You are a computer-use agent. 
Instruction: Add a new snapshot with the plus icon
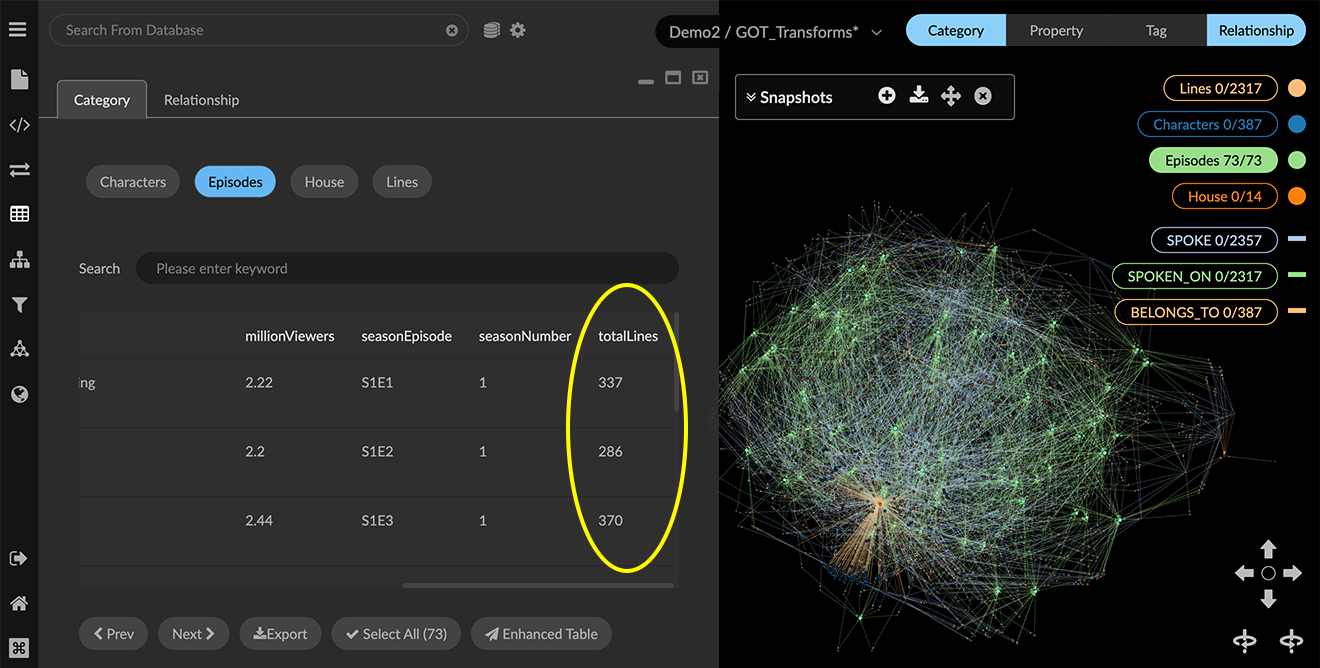point(886,96)
